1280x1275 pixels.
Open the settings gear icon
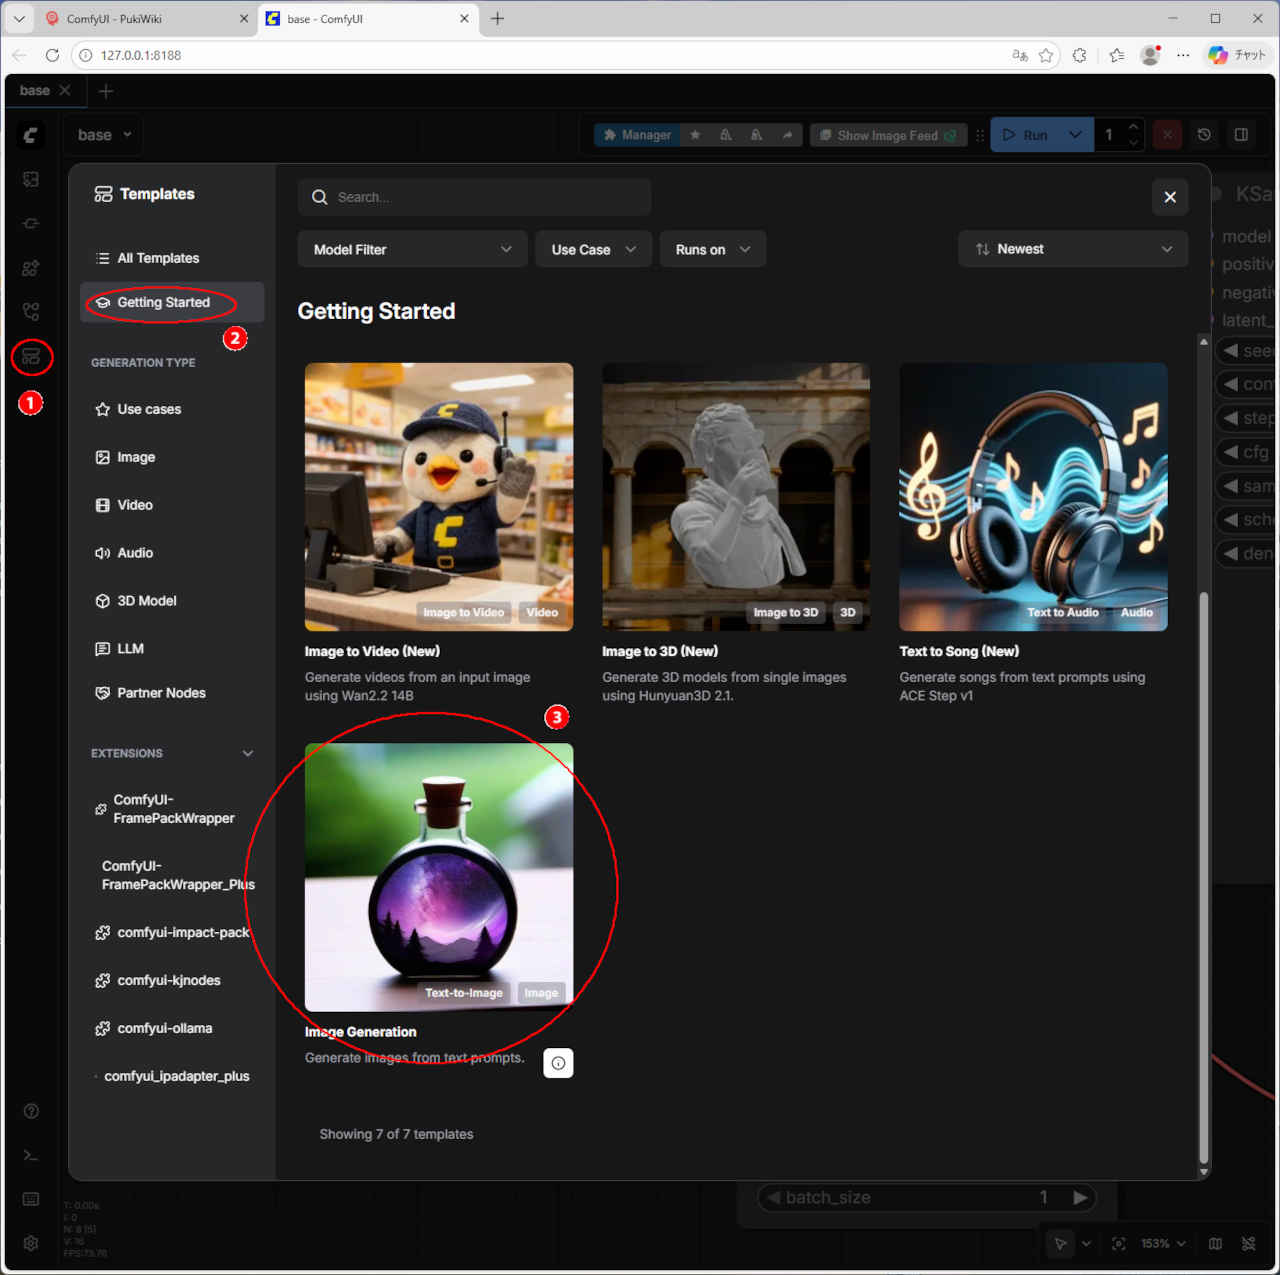pyautogui.click(x=31, y=1243)
